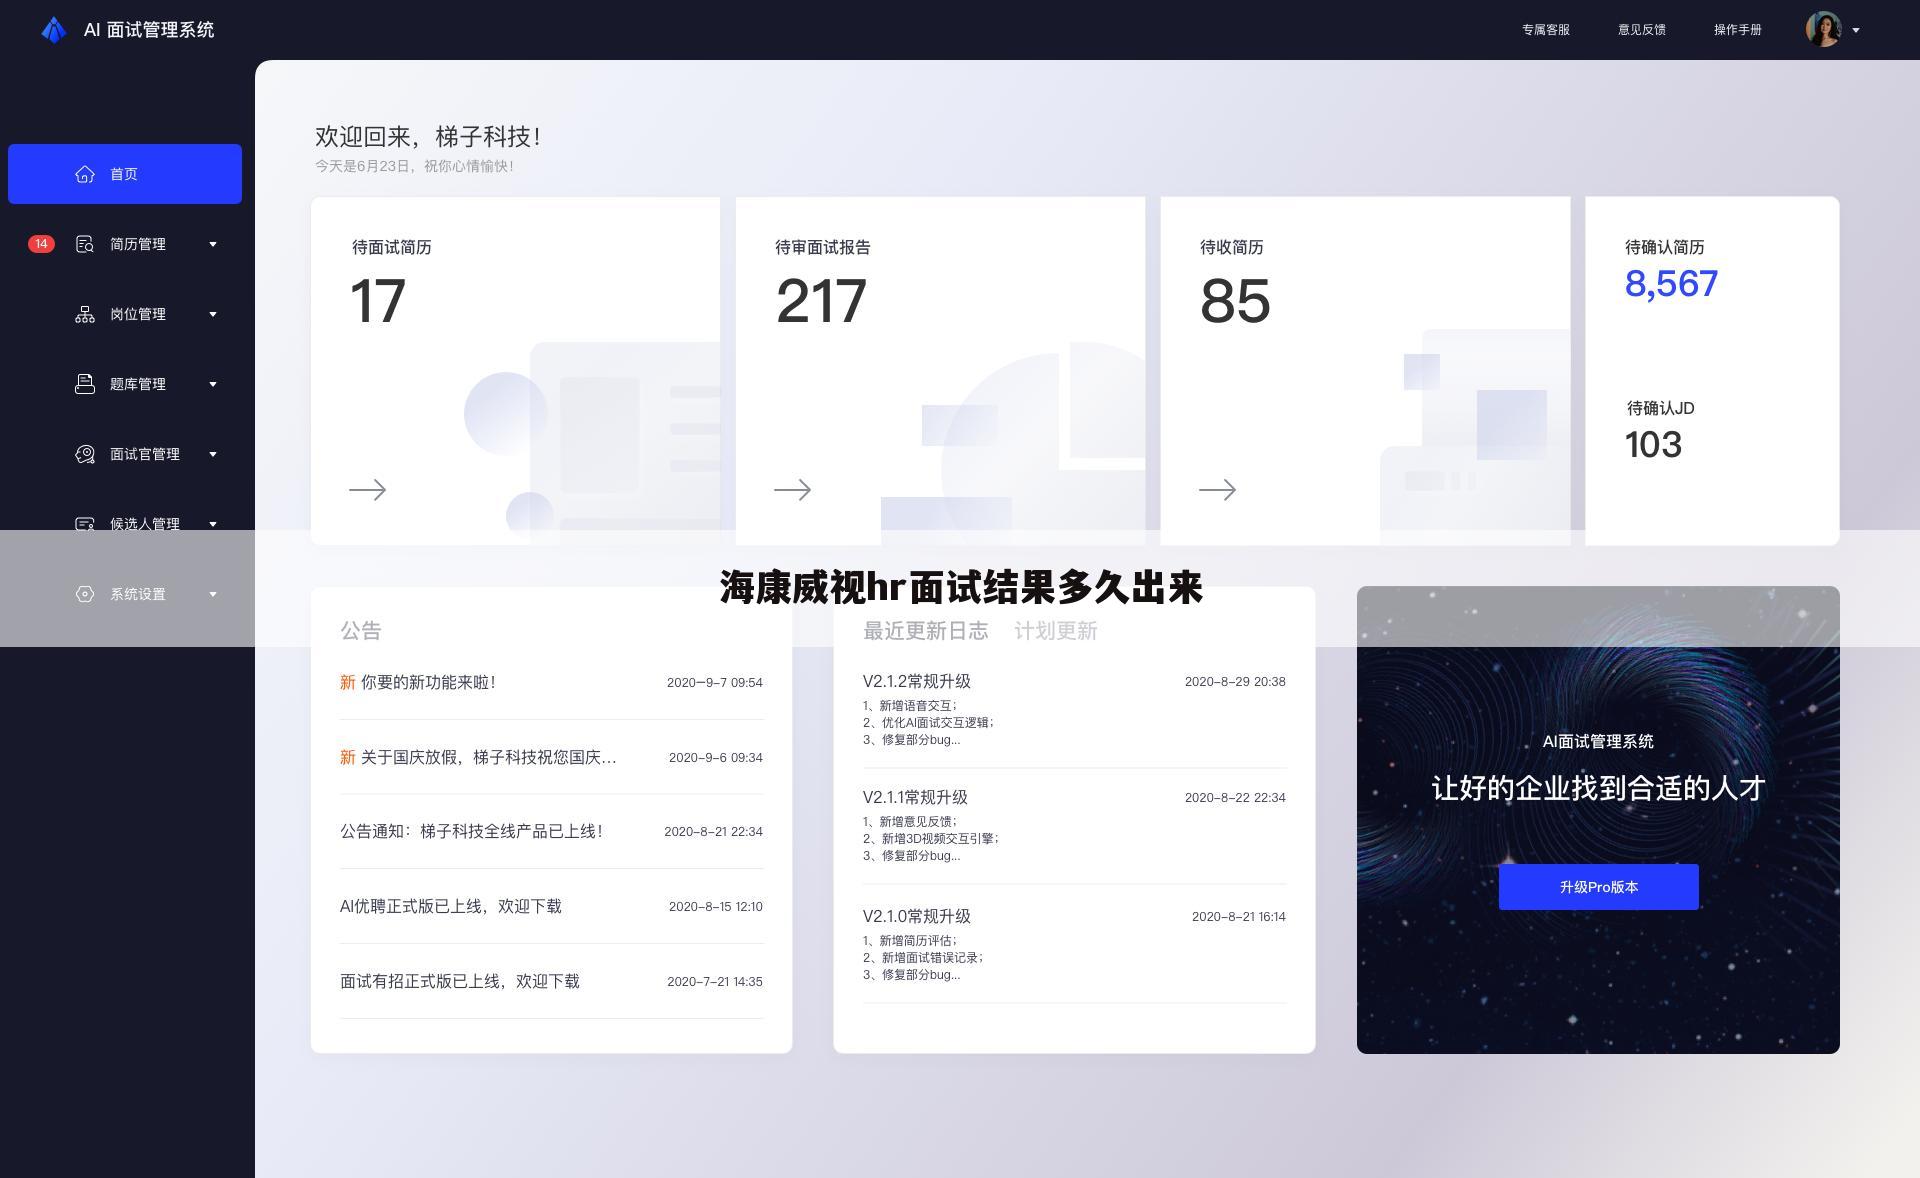Screen dimensions: 1920x1178
Task: Open 简历管理 menu item
Action: [x=138, y=244]
